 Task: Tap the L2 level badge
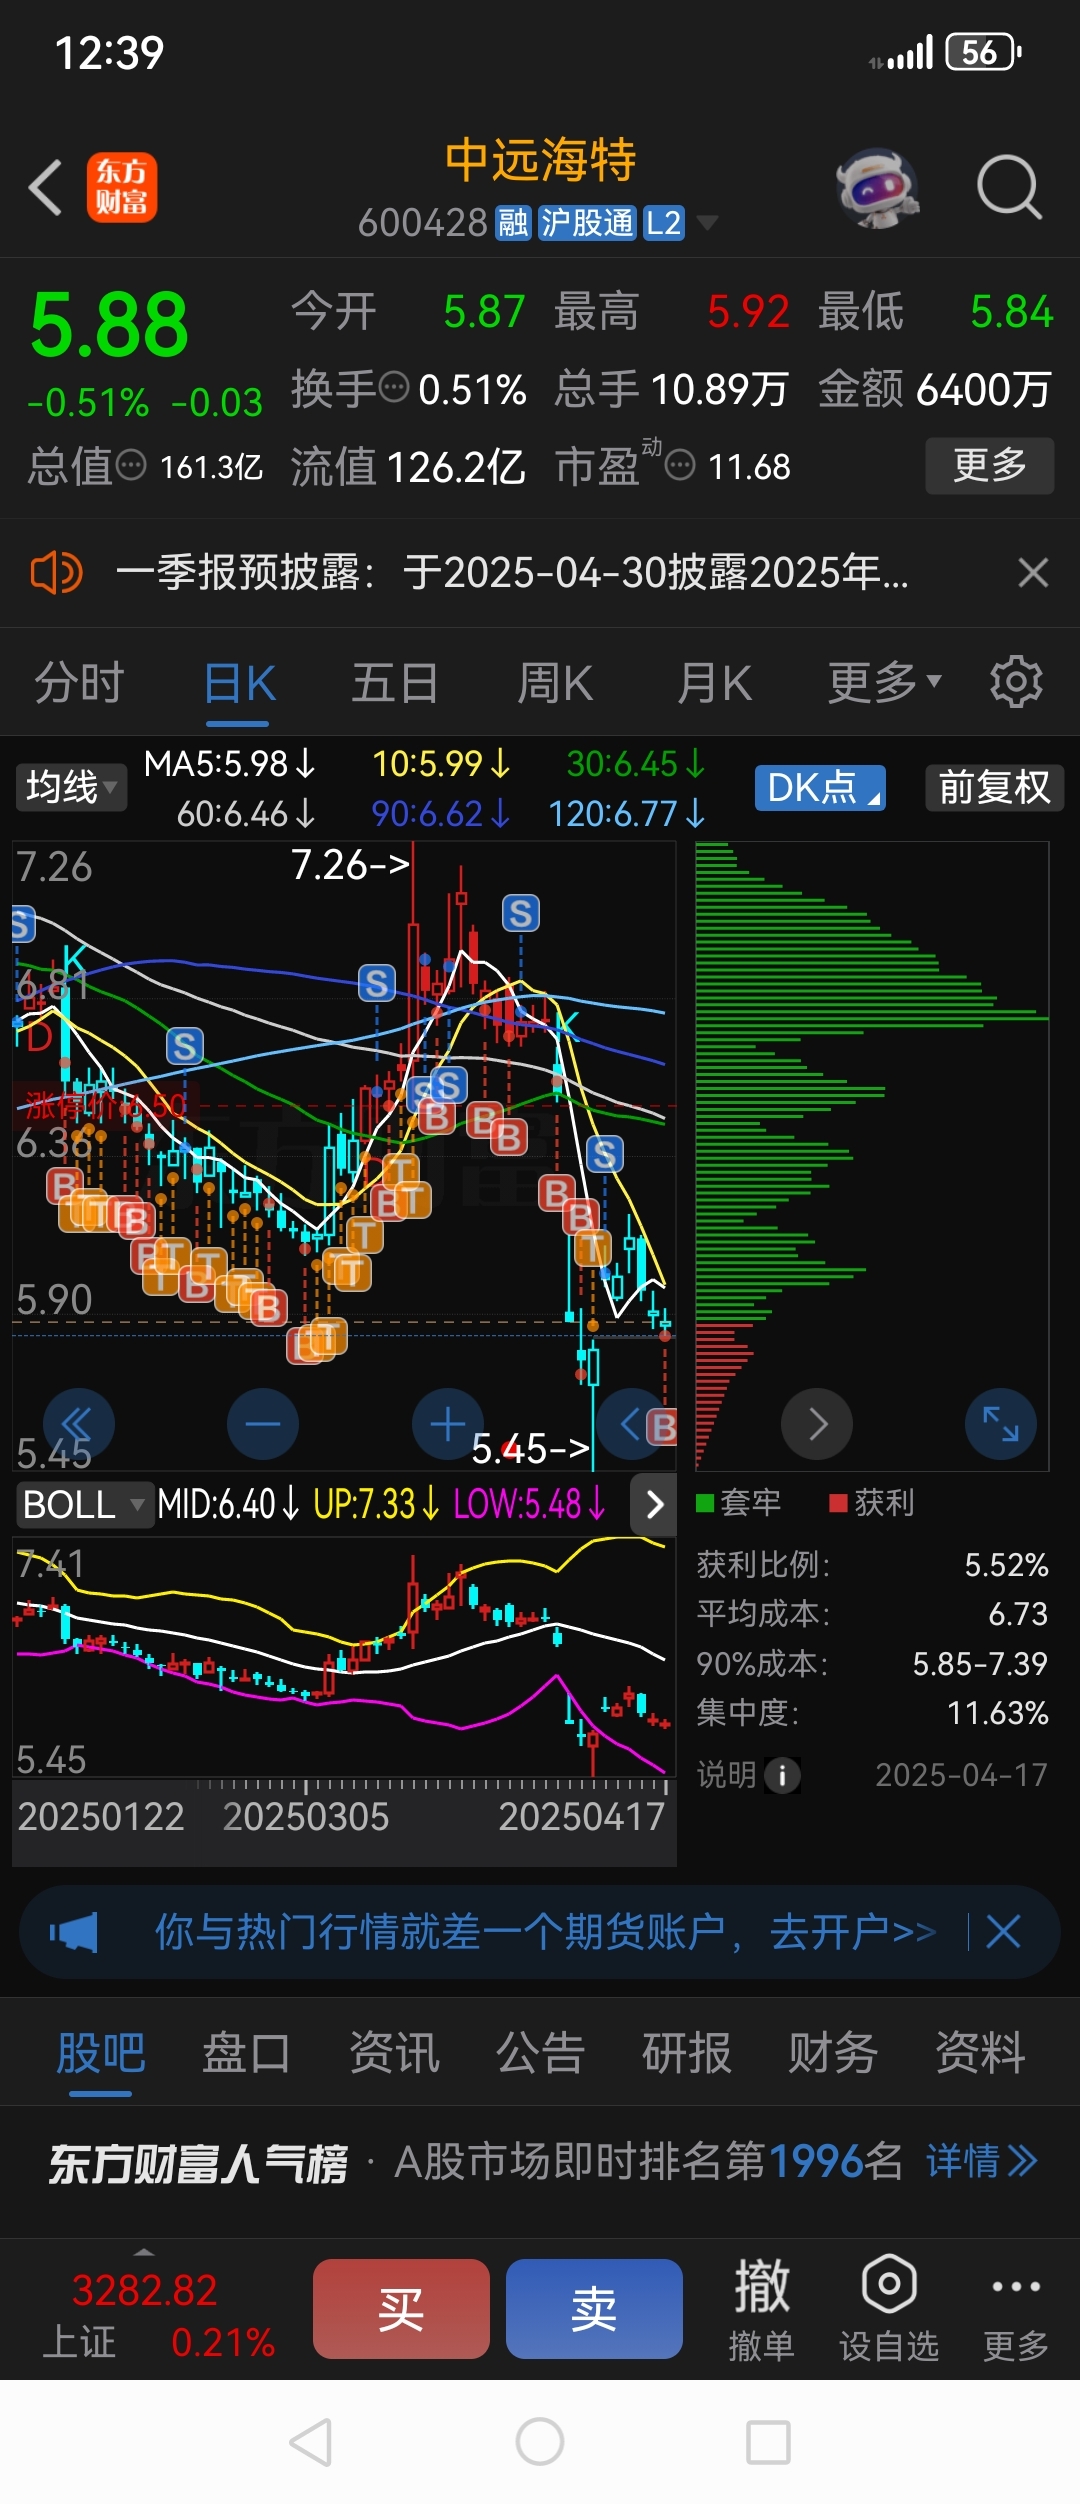pyautogui.click(x=663, y=222)
